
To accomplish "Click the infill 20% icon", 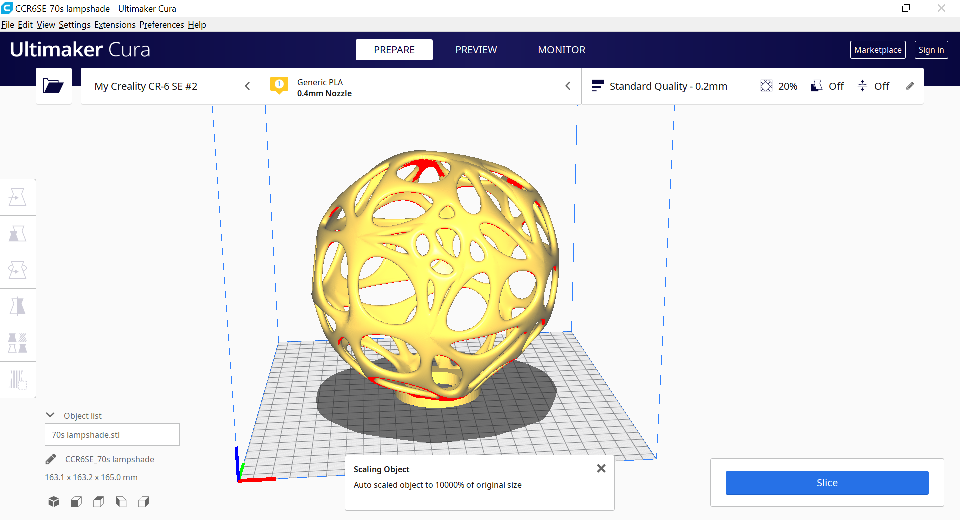I will pos(766,86).
